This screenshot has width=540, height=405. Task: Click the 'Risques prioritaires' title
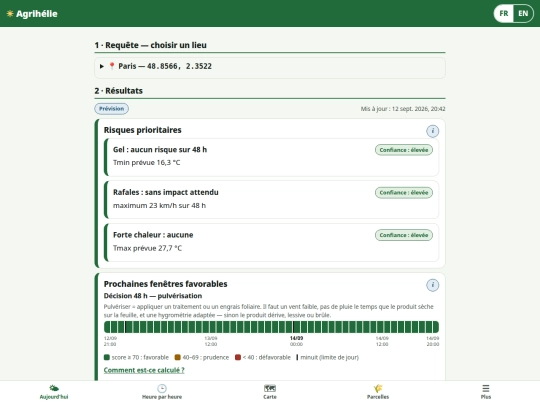(143, 130)
